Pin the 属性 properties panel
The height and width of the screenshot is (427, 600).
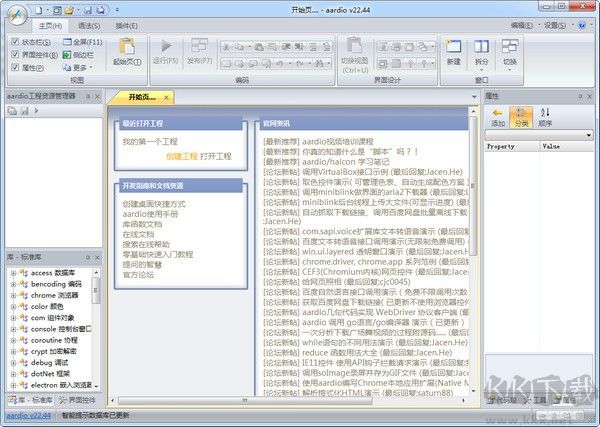pos(580,96)
